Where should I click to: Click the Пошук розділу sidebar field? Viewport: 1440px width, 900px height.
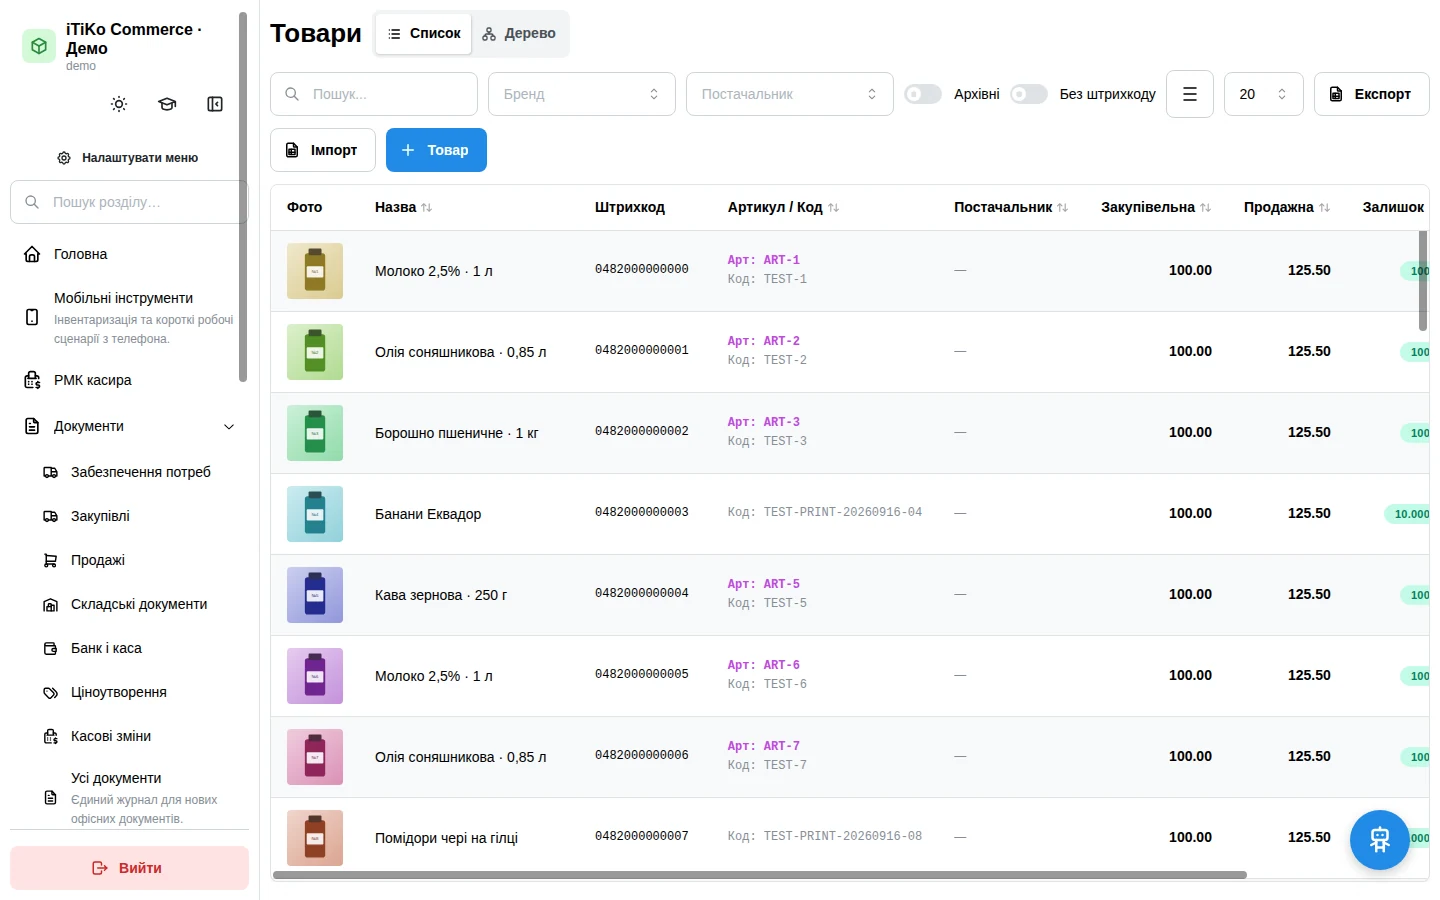tap(129, 202)
